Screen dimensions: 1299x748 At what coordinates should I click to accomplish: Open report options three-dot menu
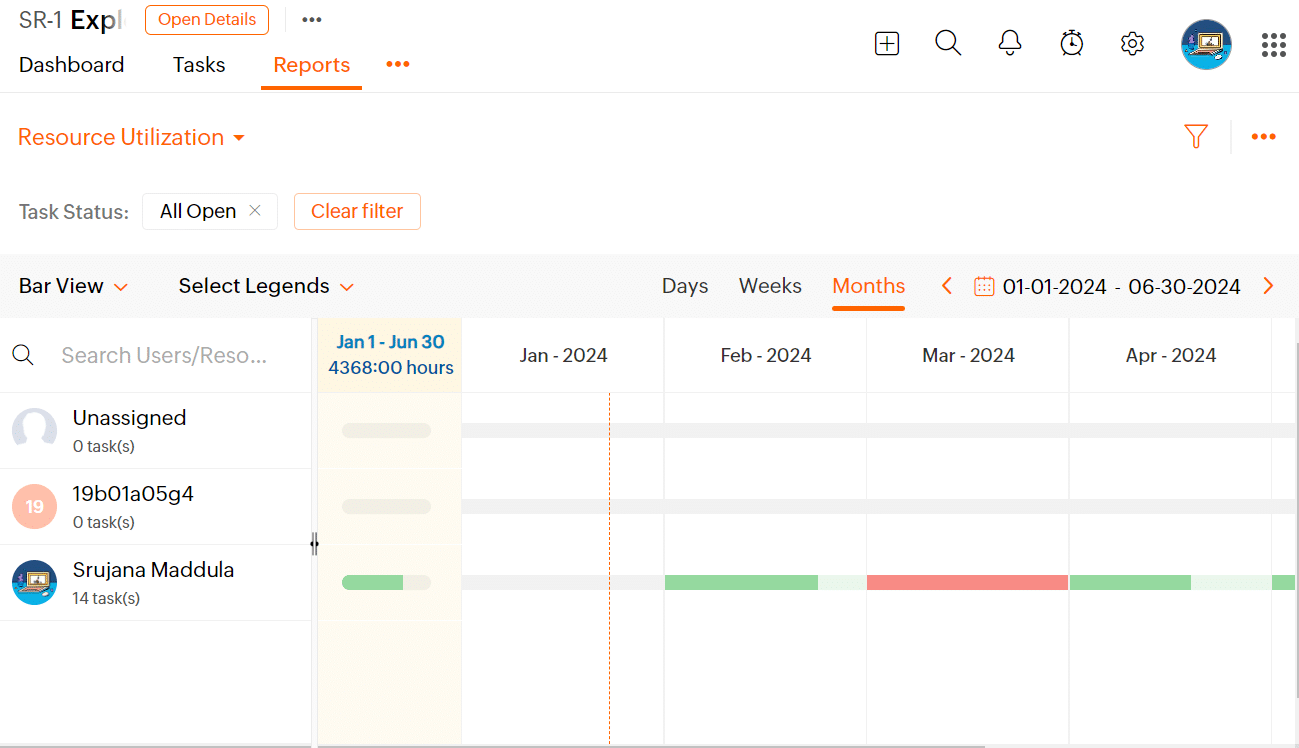pos(1264,137)
